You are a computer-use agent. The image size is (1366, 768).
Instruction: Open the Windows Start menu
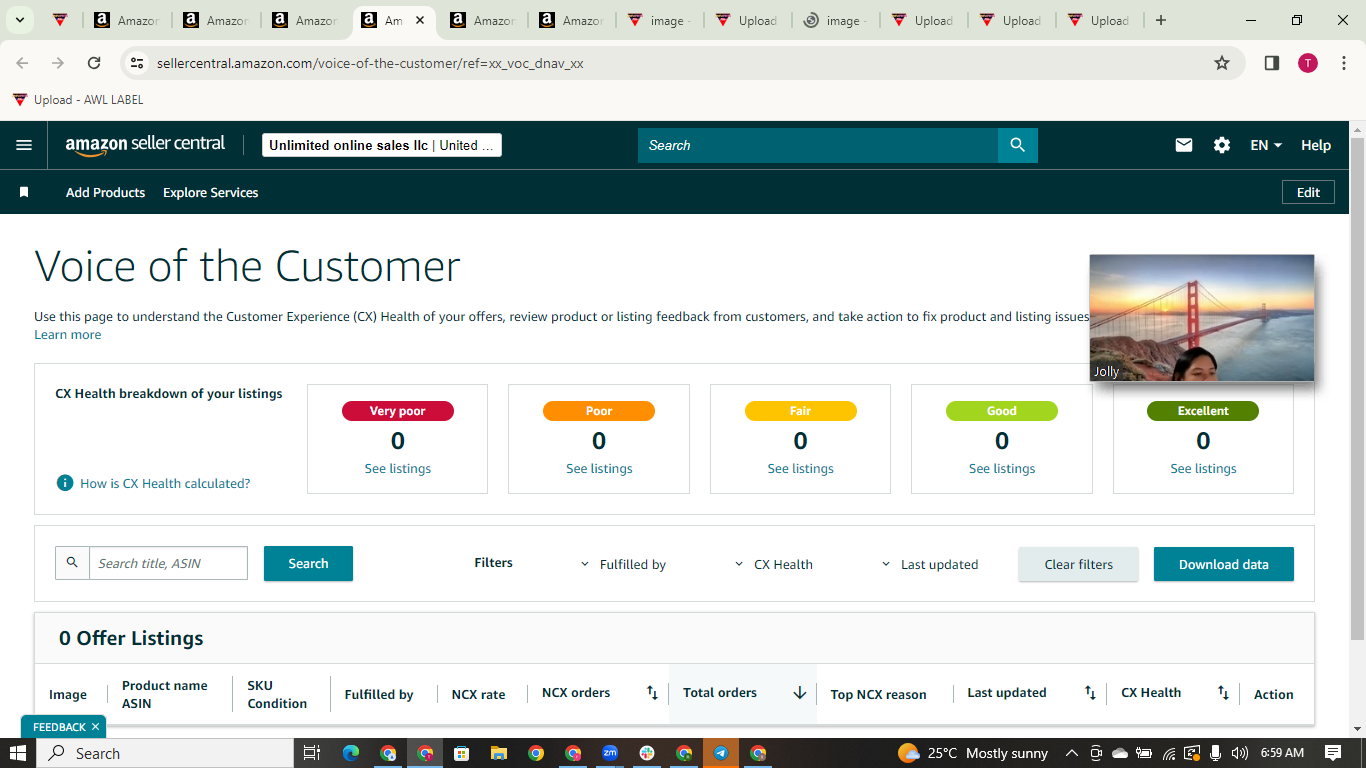(x=18, y=753)
